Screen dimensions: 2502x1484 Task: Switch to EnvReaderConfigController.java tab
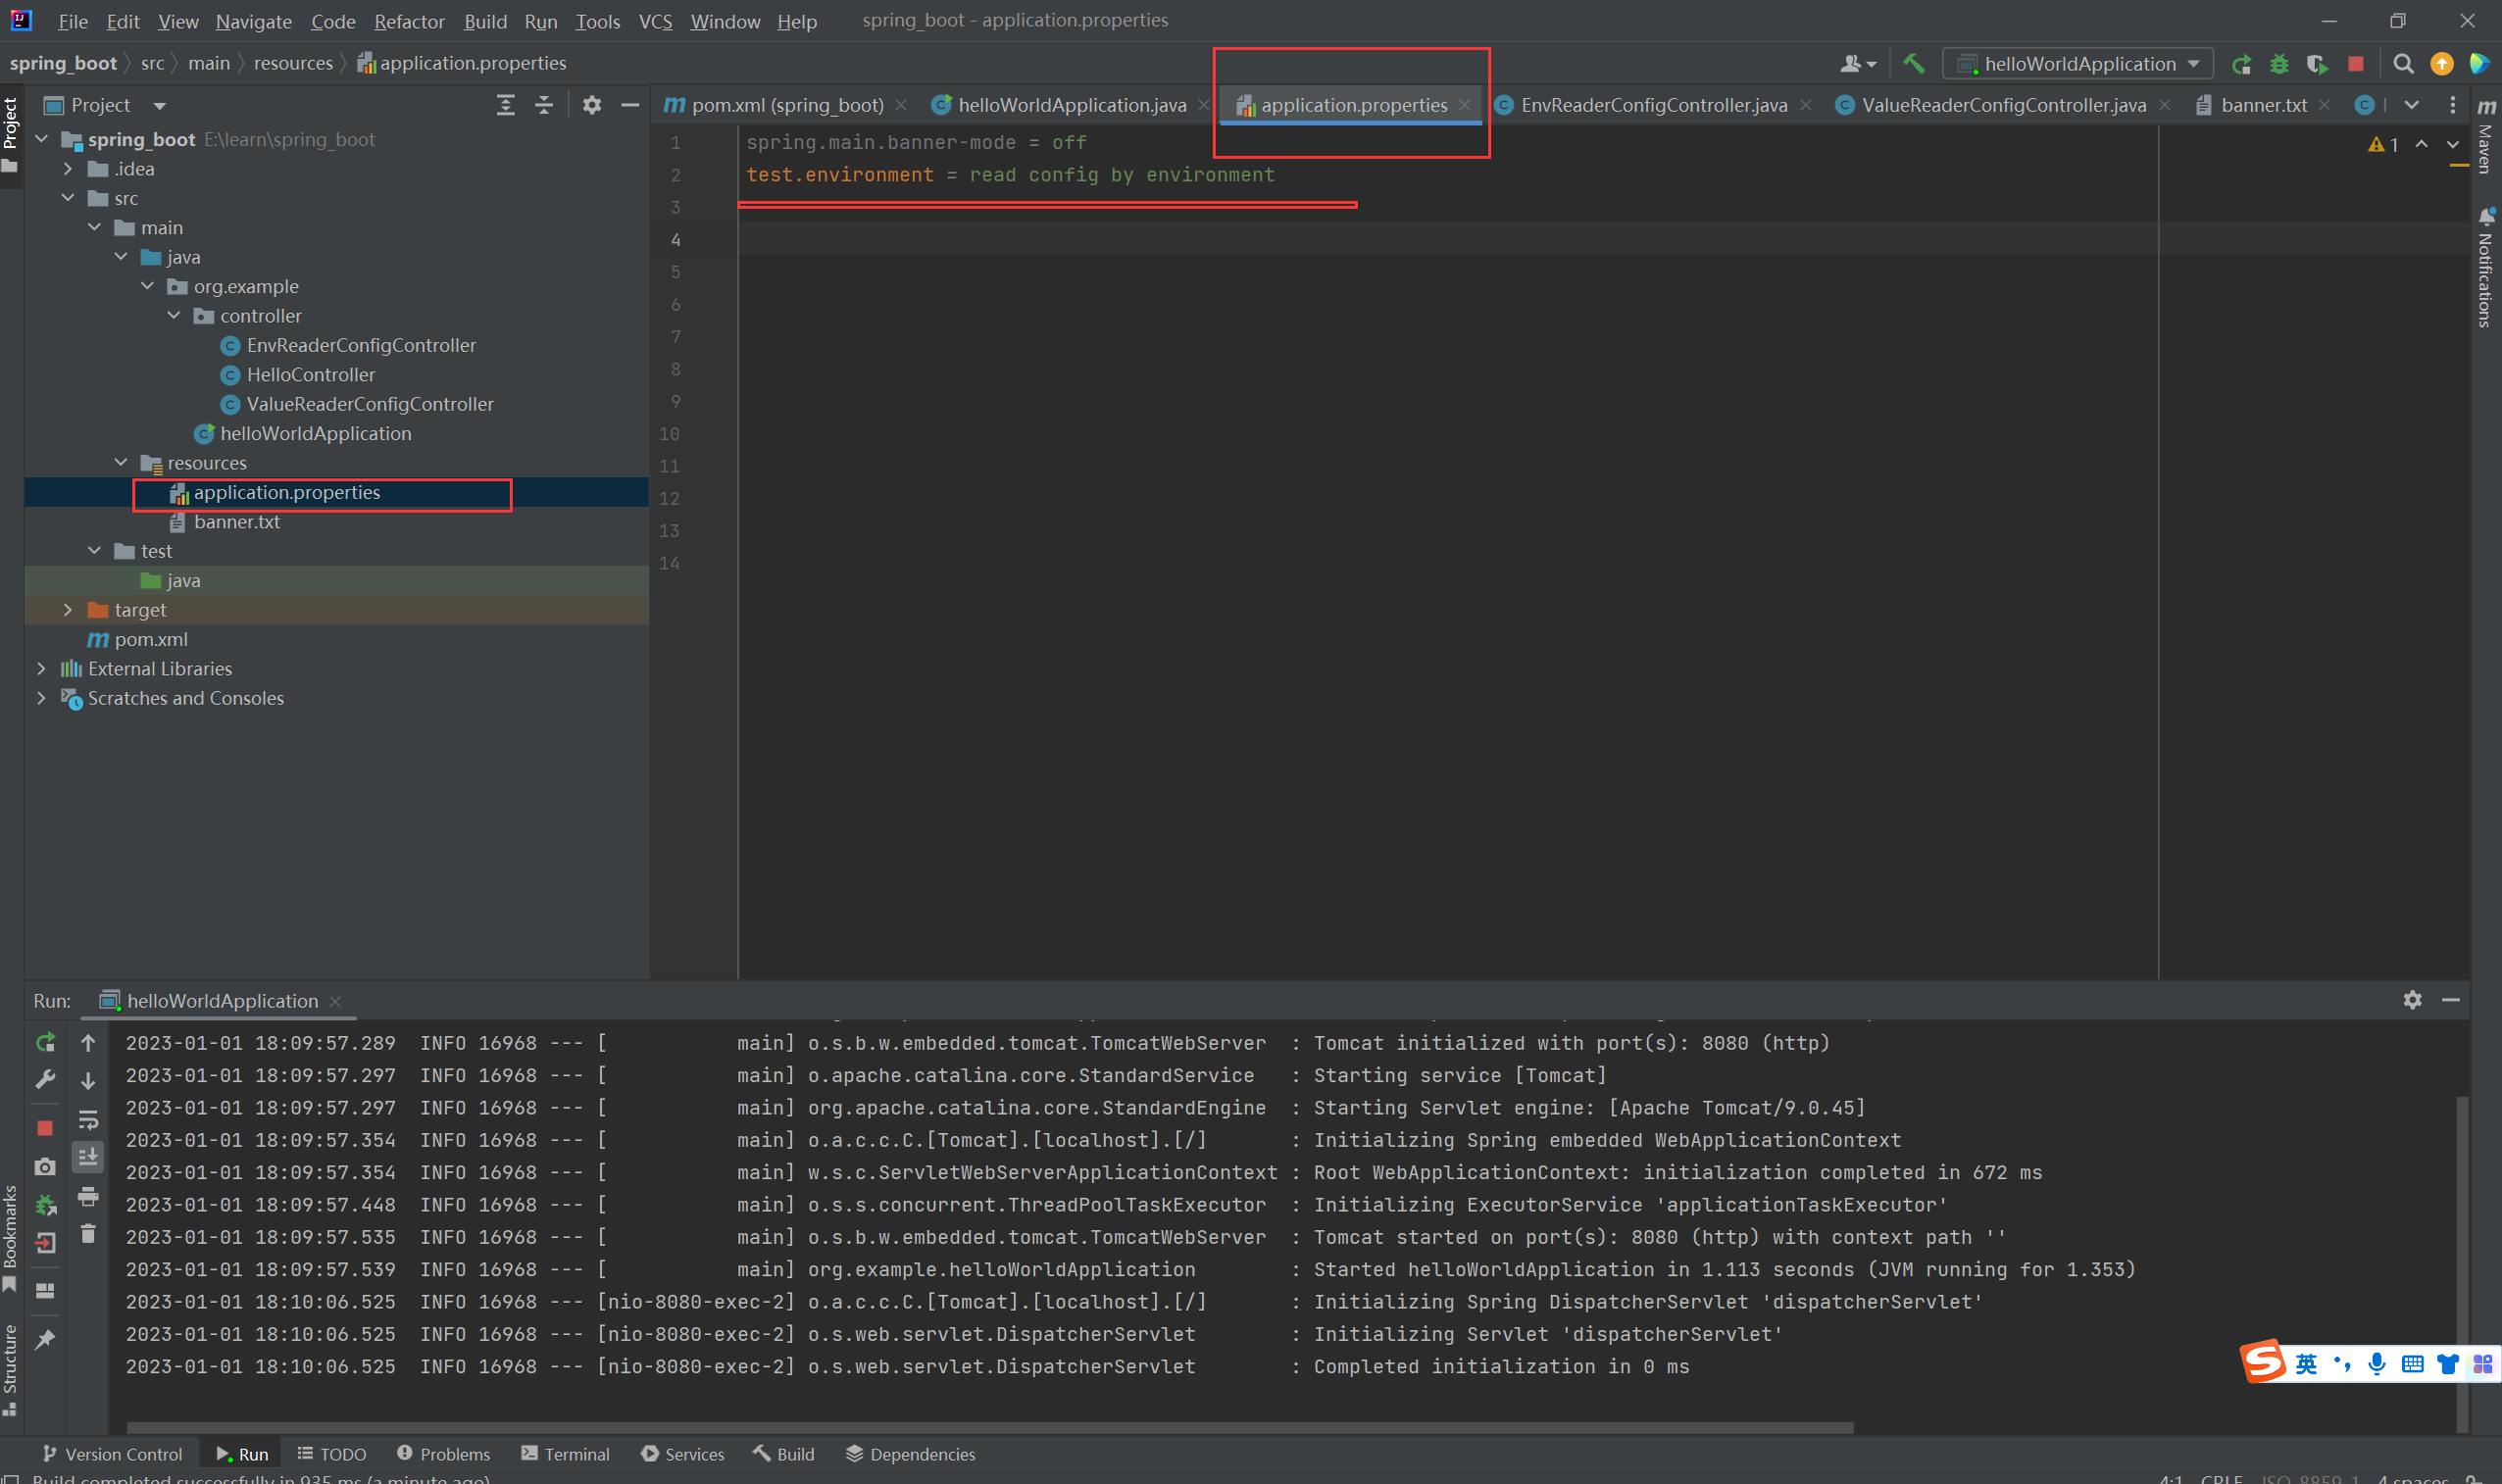point(1653,105)
